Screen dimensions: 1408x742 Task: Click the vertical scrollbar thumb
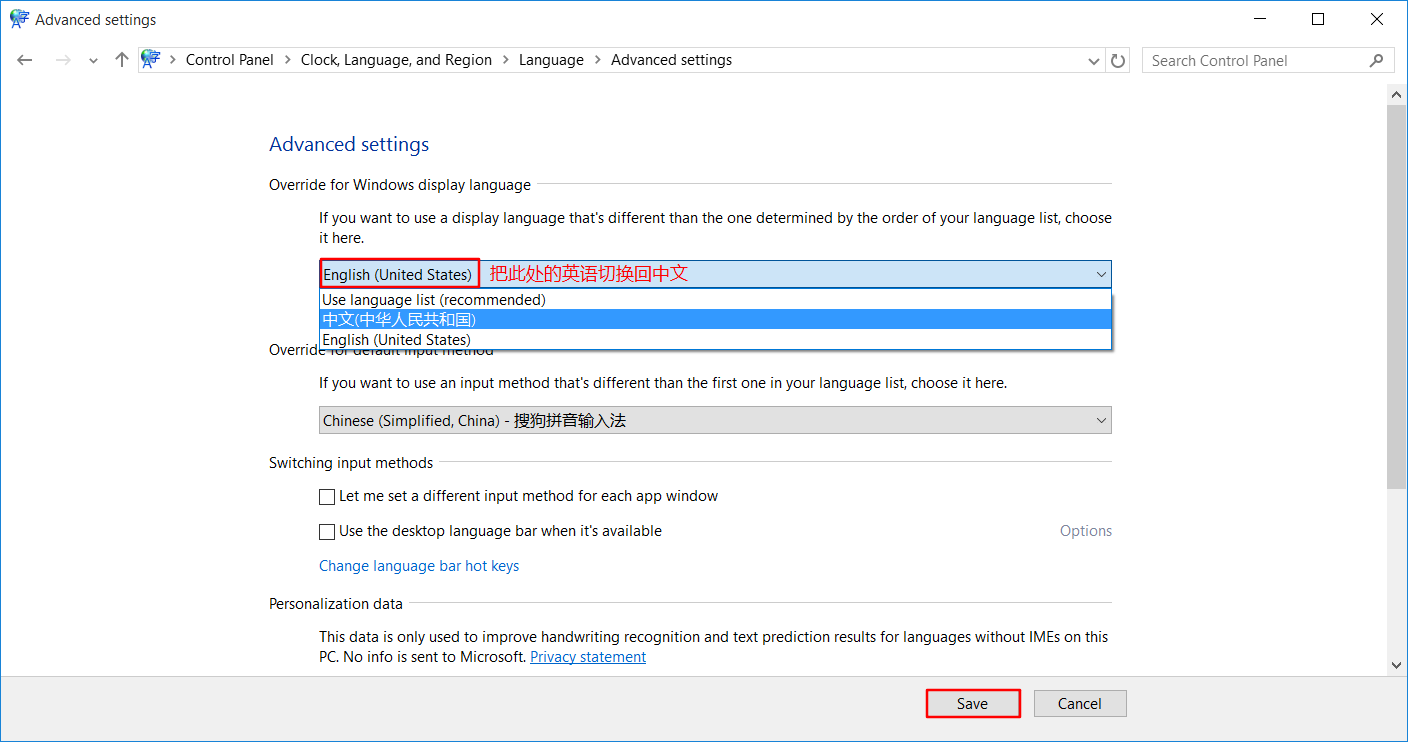click(1397, 295)
